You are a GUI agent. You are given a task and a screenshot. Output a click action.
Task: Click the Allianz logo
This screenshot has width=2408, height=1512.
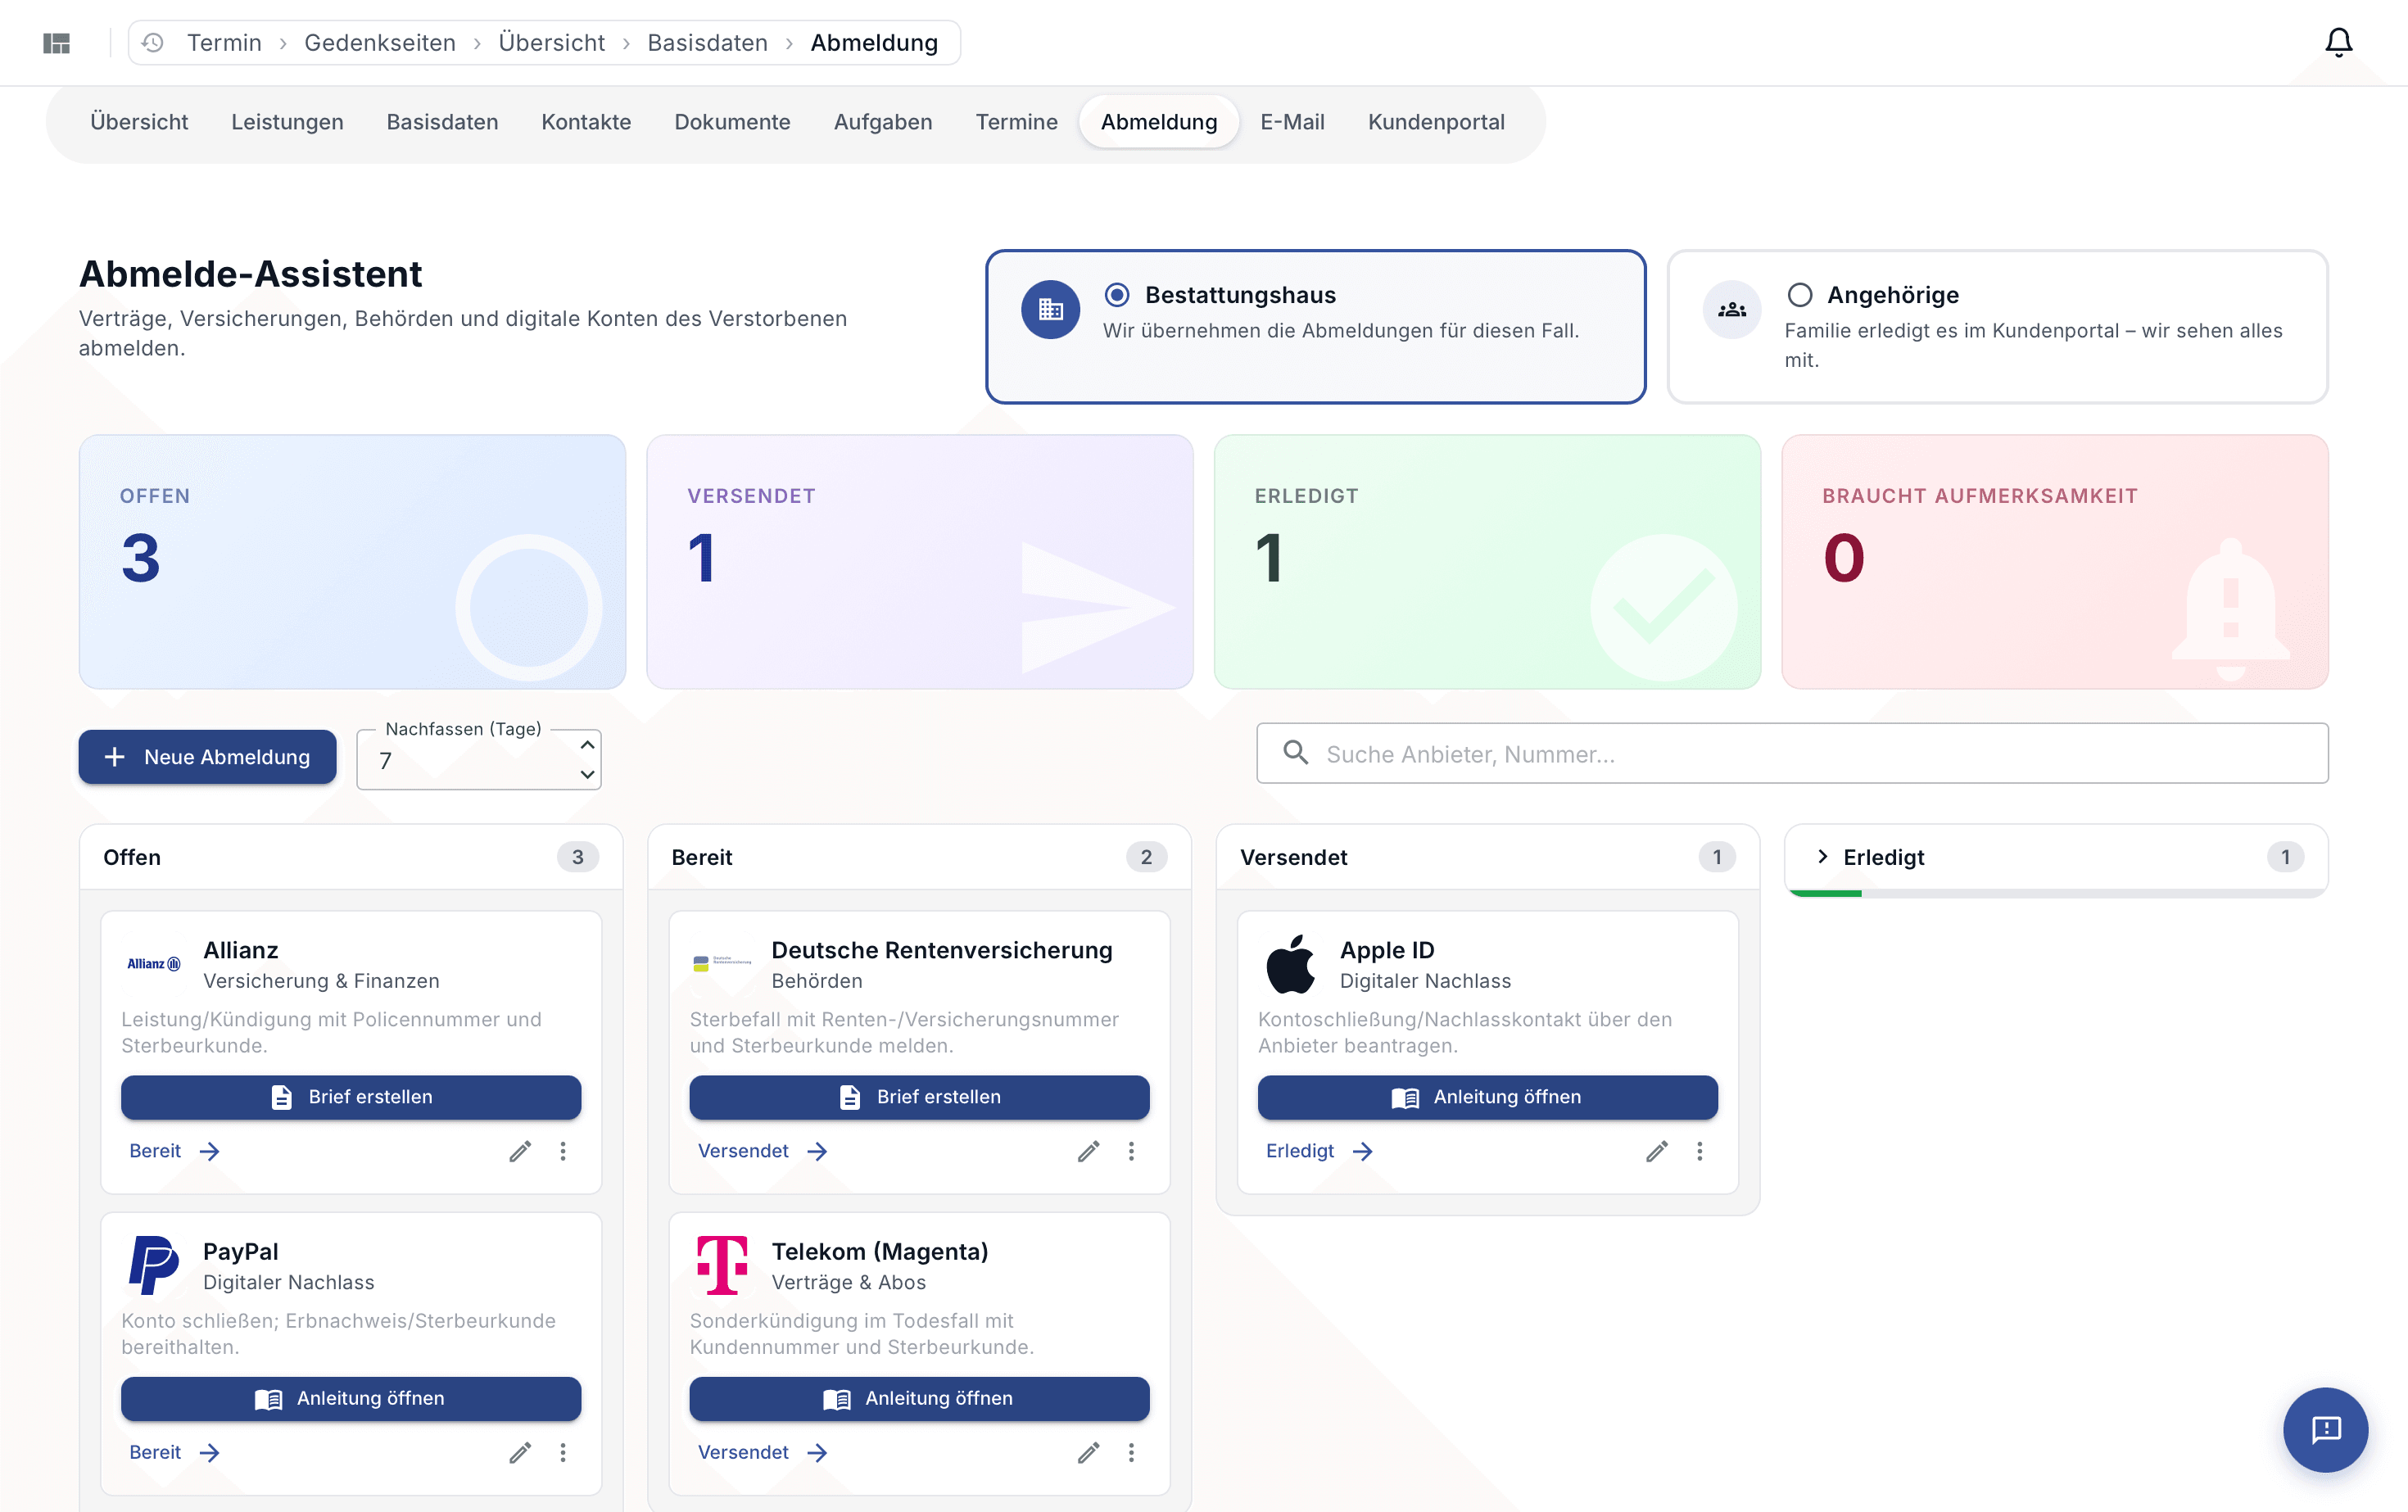click(x=153, y=964)
